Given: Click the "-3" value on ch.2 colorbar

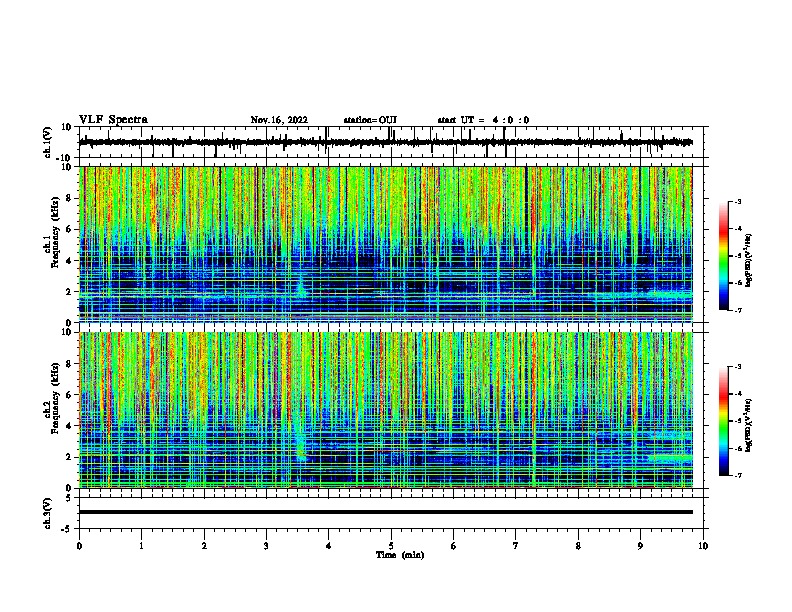Looking at the screenshot, I should pyautogui.click(x=737, y=367).
